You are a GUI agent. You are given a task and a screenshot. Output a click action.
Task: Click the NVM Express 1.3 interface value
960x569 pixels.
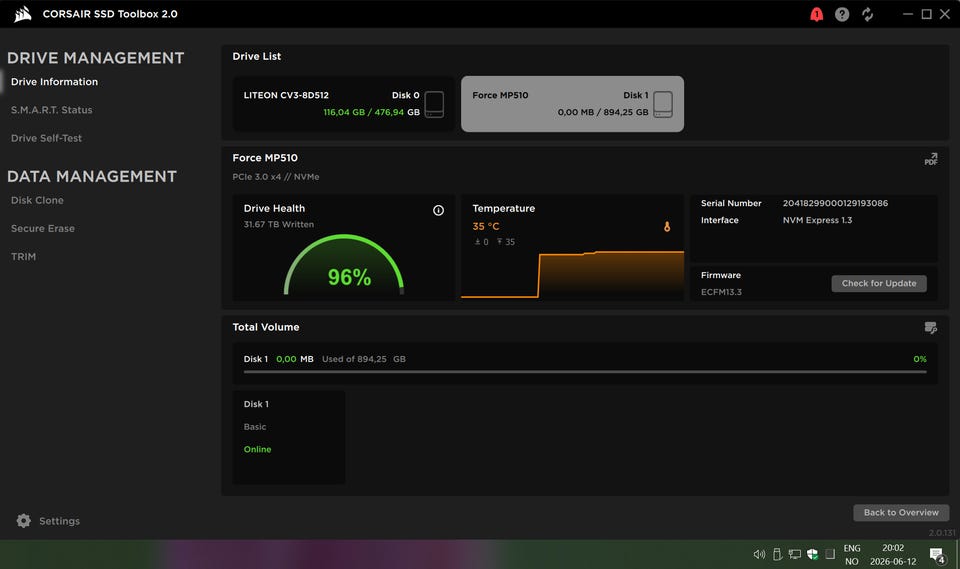coord(817,220)
